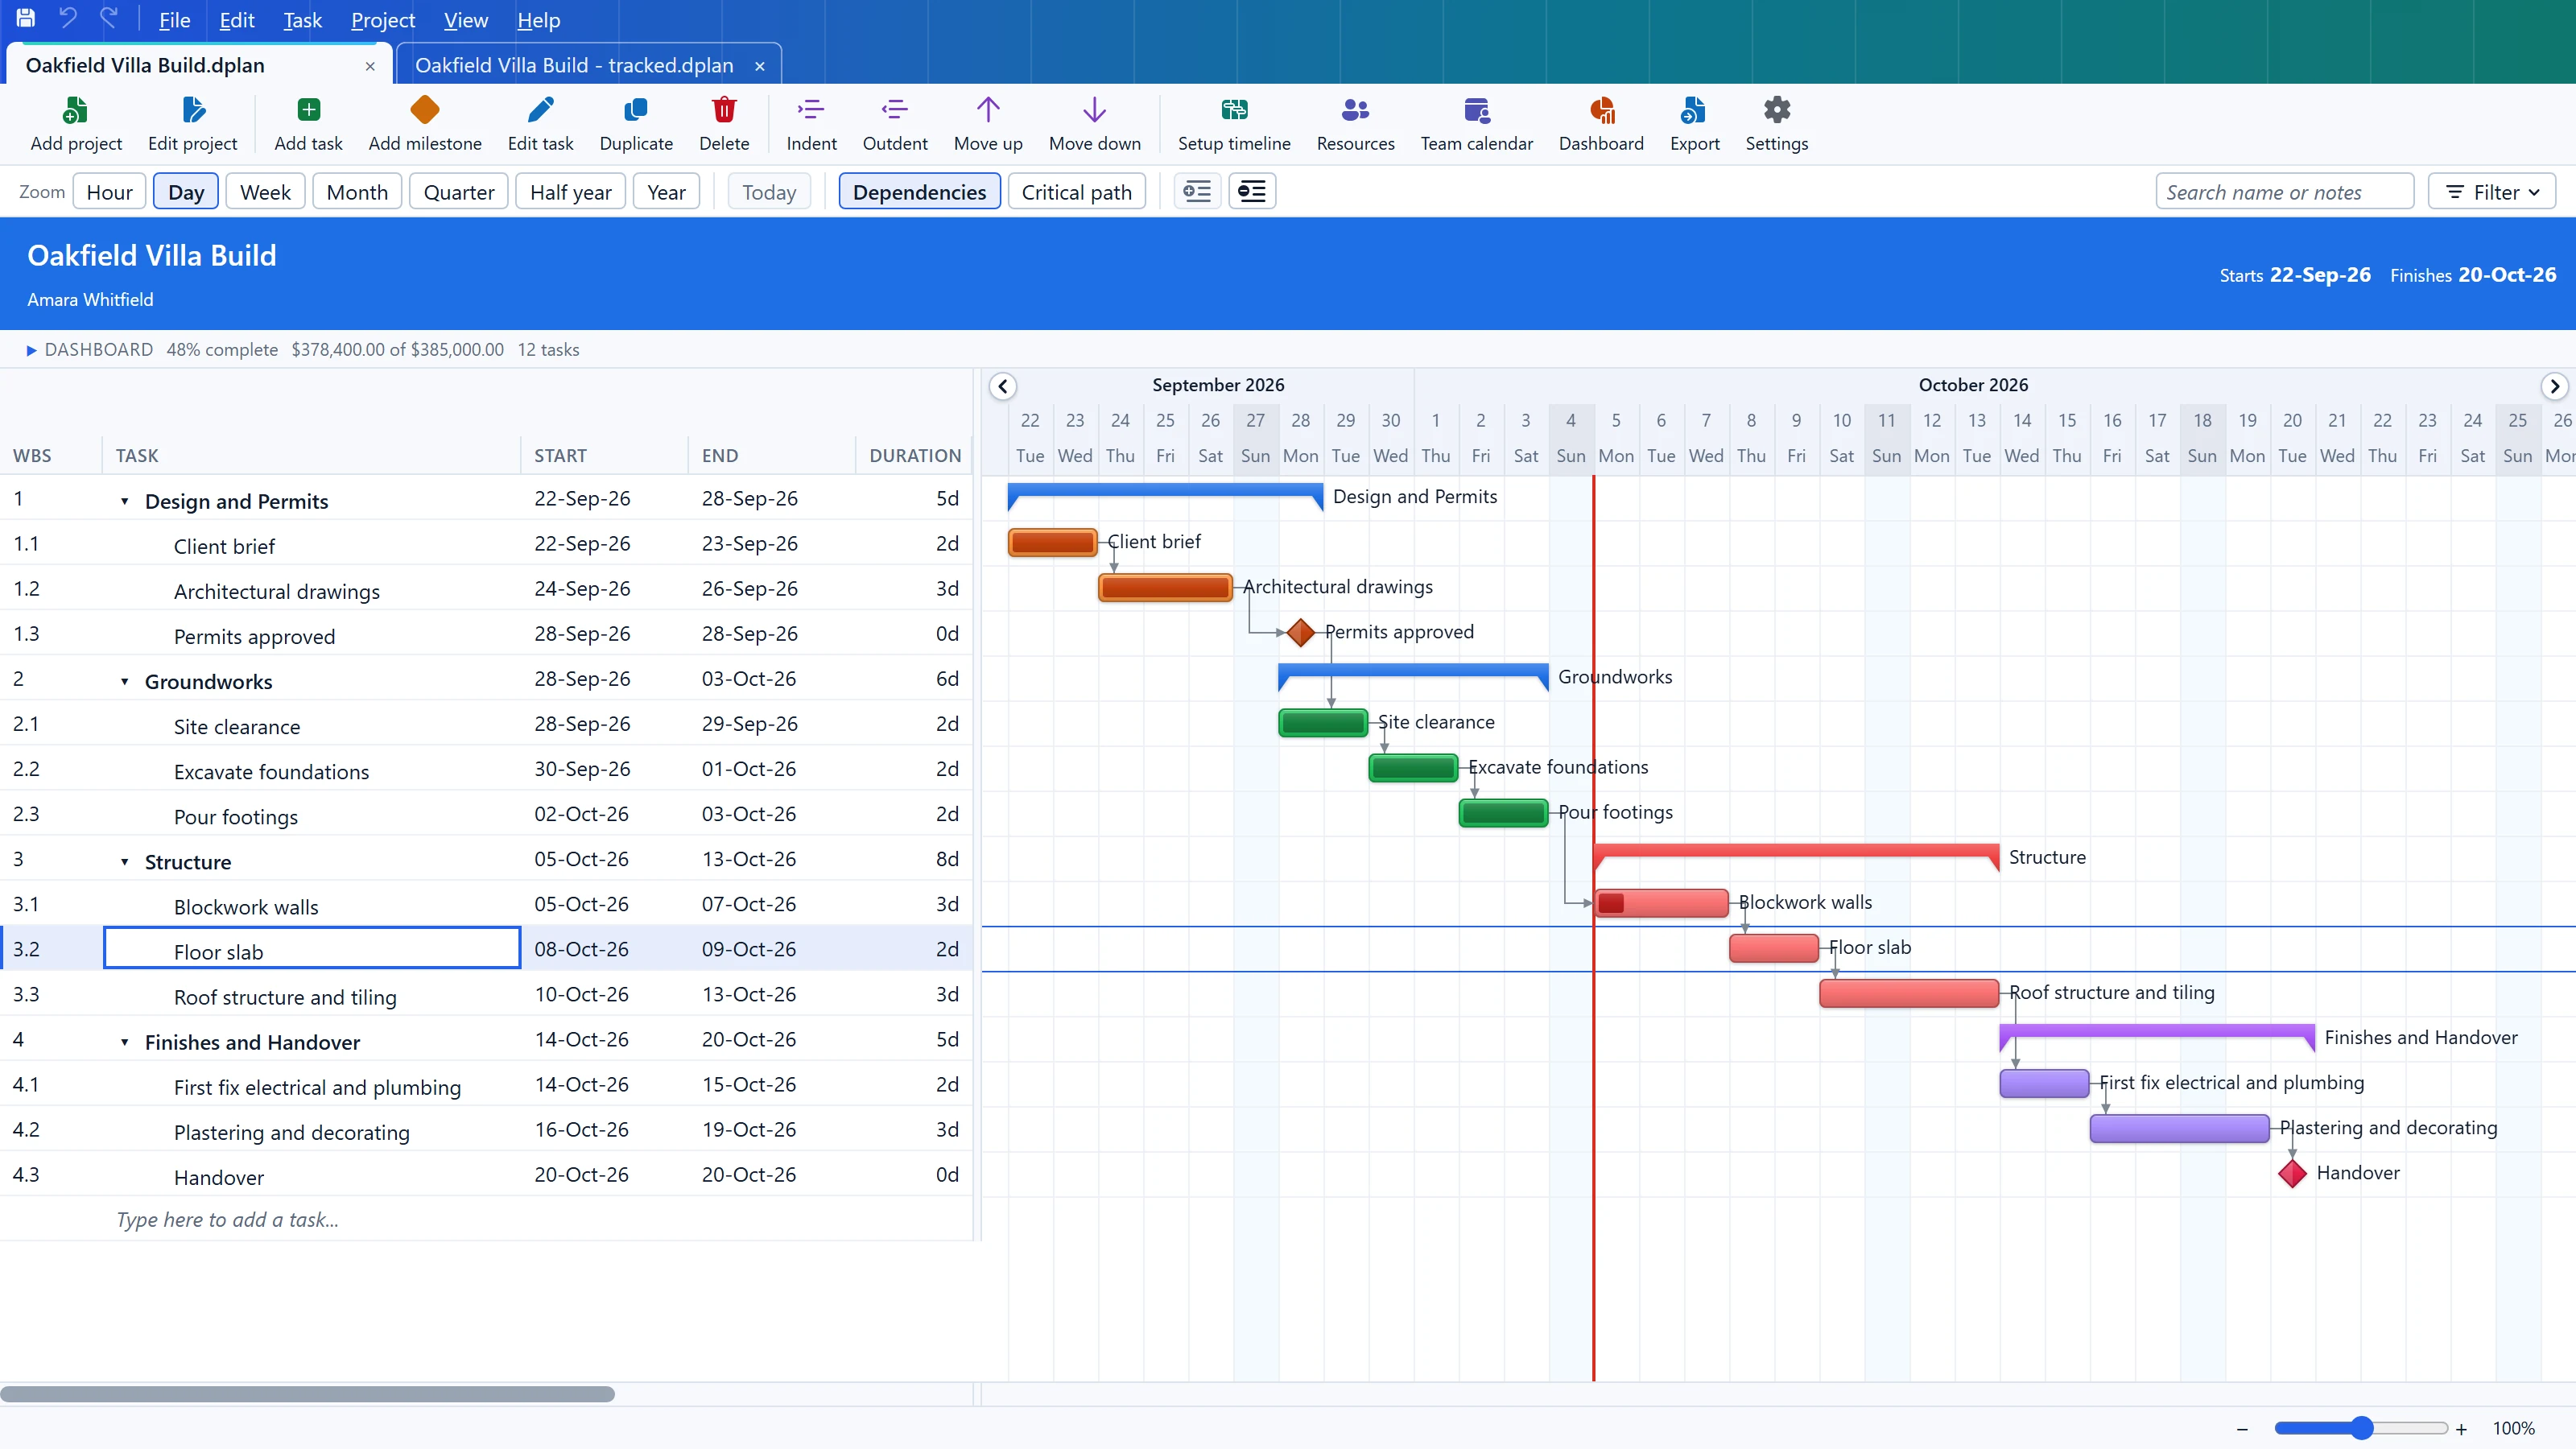Open the Filter dropdown
This screenshot has height=1449, width=2576.
click(2491, 192)
